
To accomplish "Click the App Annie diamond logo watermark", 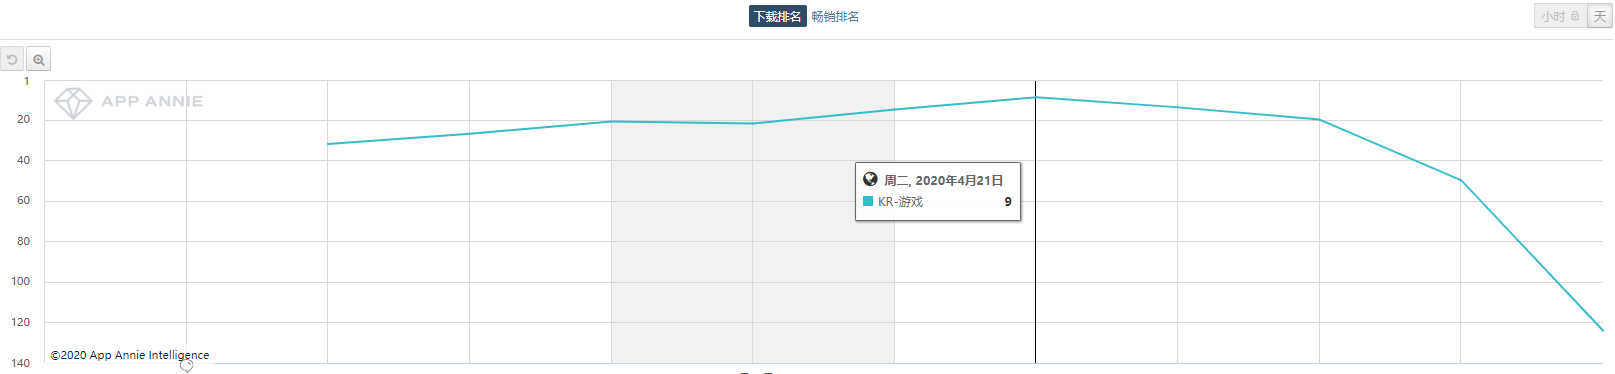I will tap(73, 102).
